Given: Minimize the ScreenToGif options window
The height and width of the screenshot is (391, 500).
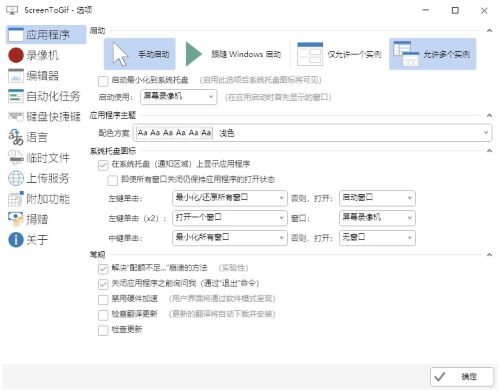Looking at the screenshot, I should tap(426, 10).
